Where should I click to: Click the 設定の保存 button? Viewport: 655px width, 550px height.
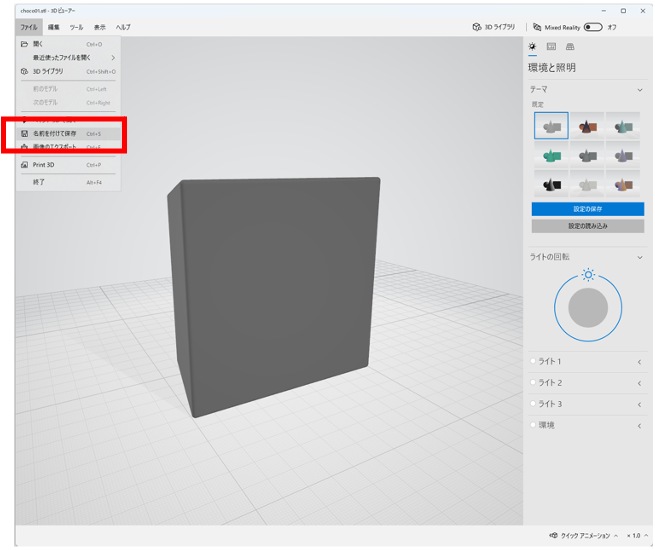588,209
